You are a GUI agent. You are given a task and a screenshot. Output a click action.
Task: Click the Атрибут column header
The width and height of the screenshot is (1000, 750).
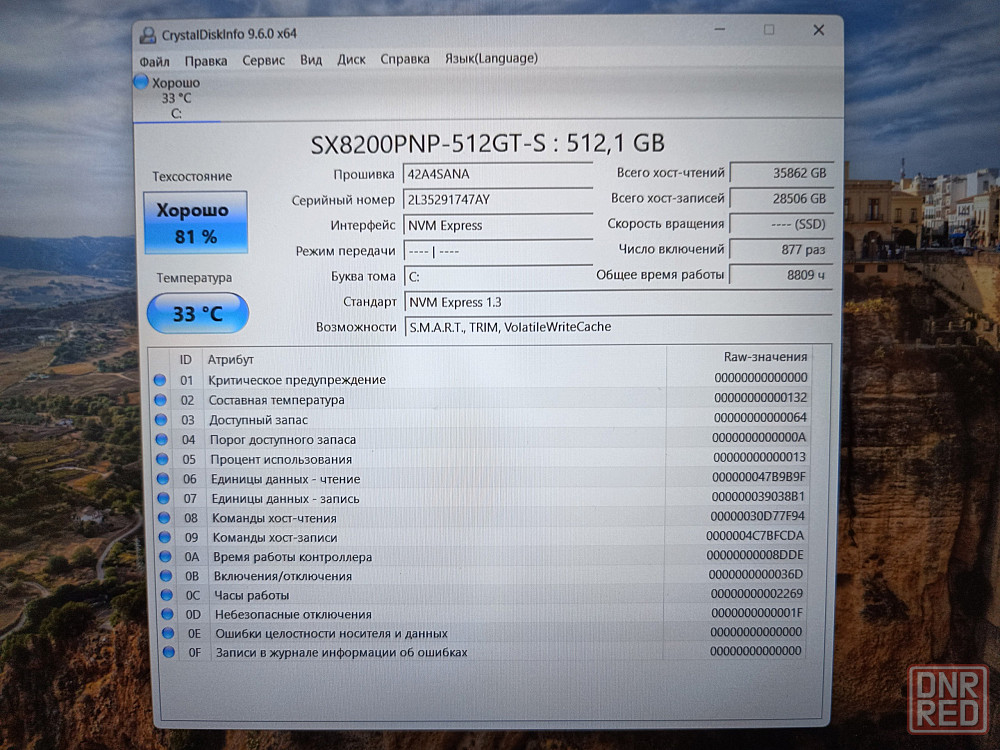(x=230, y=360)
